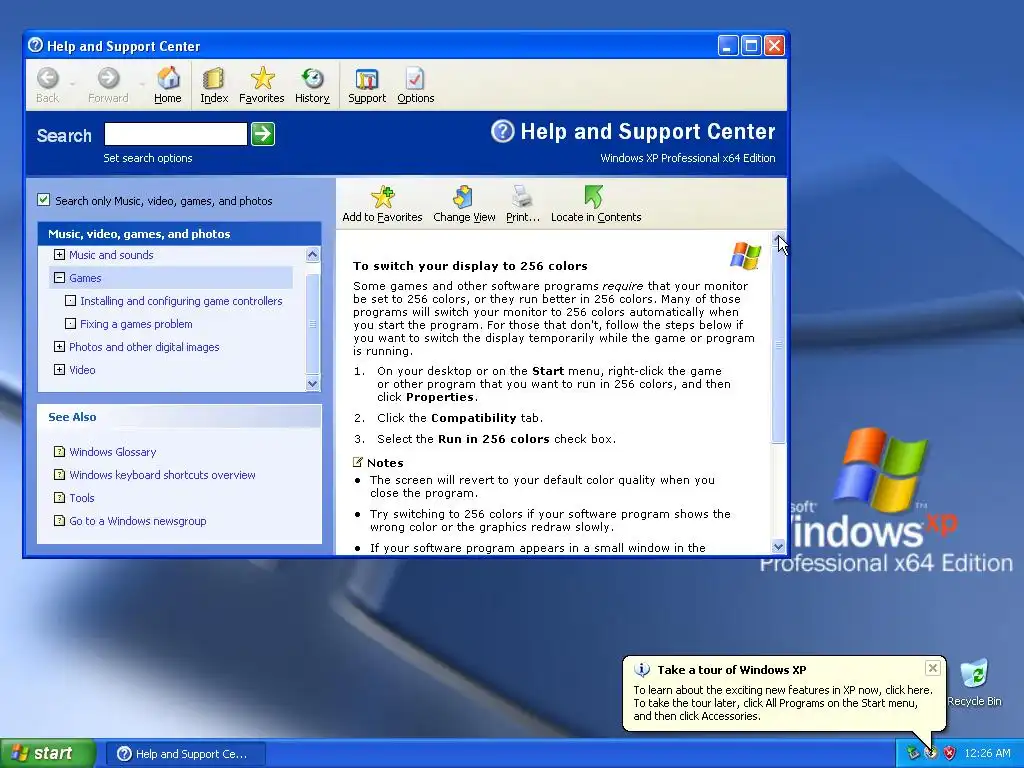
Task: Click the taskbar clock showing 12:26 AM
Action: [987, 753]
